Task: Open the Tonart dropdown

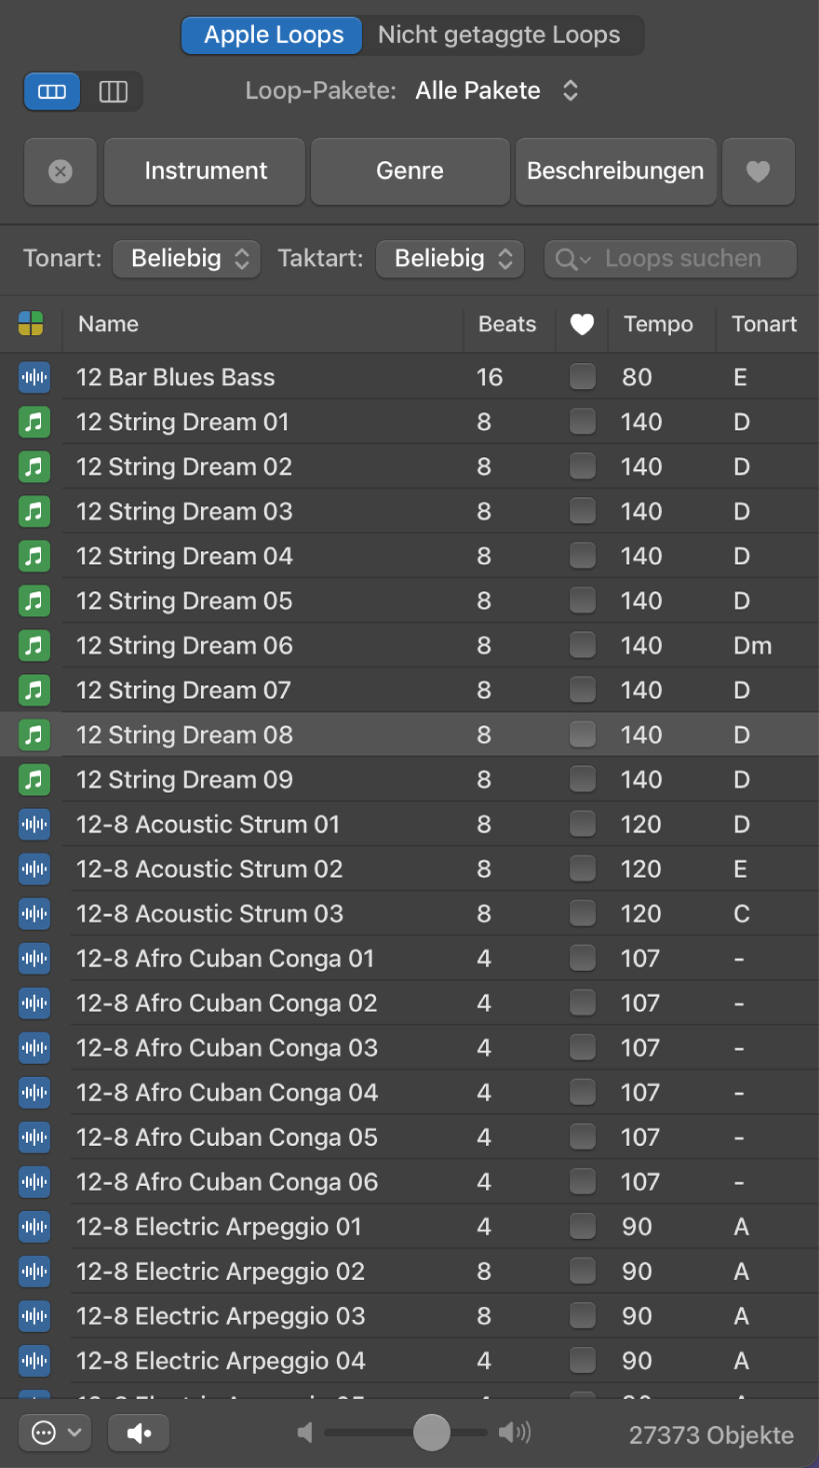Action: [x=186, y=259]
